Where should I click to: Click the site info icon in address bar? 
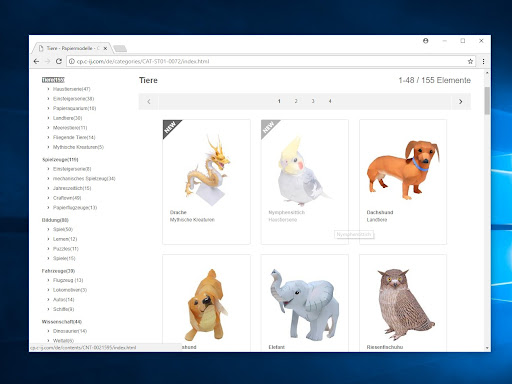[x=71, y=61]
